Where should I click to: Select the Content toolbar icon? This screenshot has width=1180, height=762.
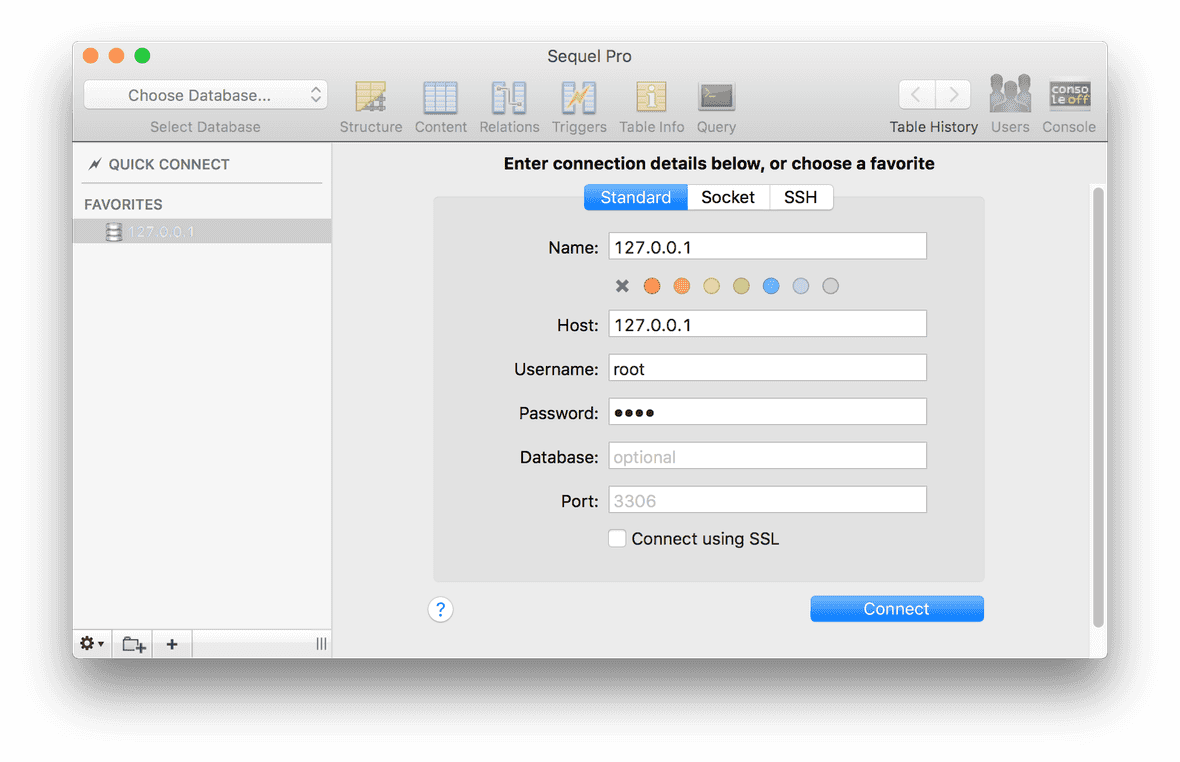(x=441, y=96)
